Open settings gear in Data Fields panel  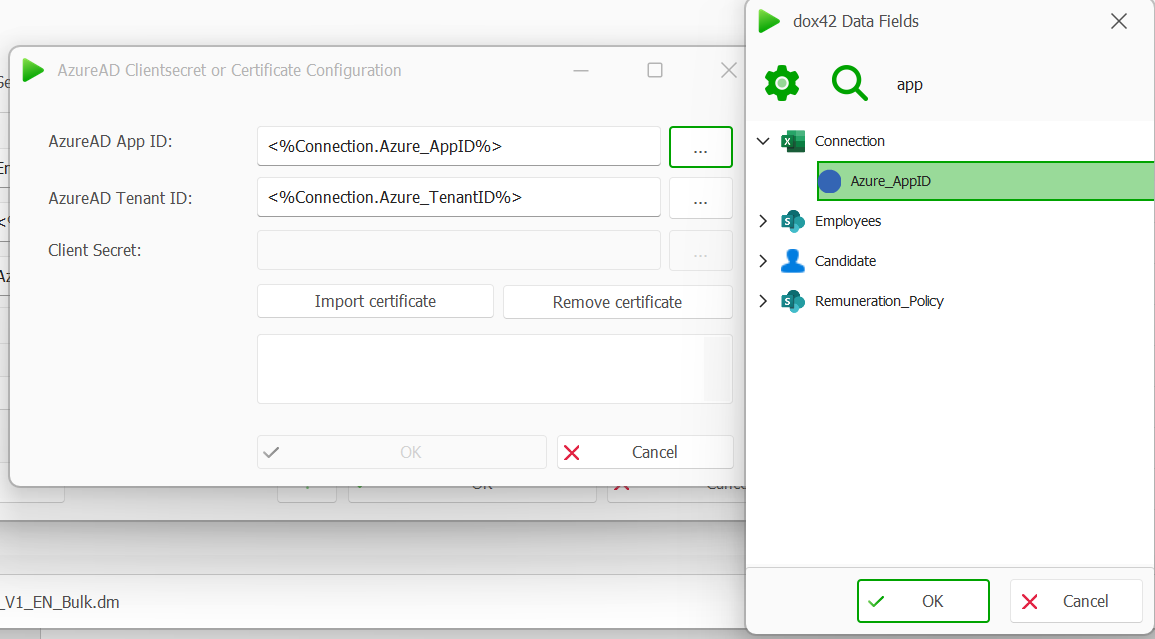tap(782, 83)
